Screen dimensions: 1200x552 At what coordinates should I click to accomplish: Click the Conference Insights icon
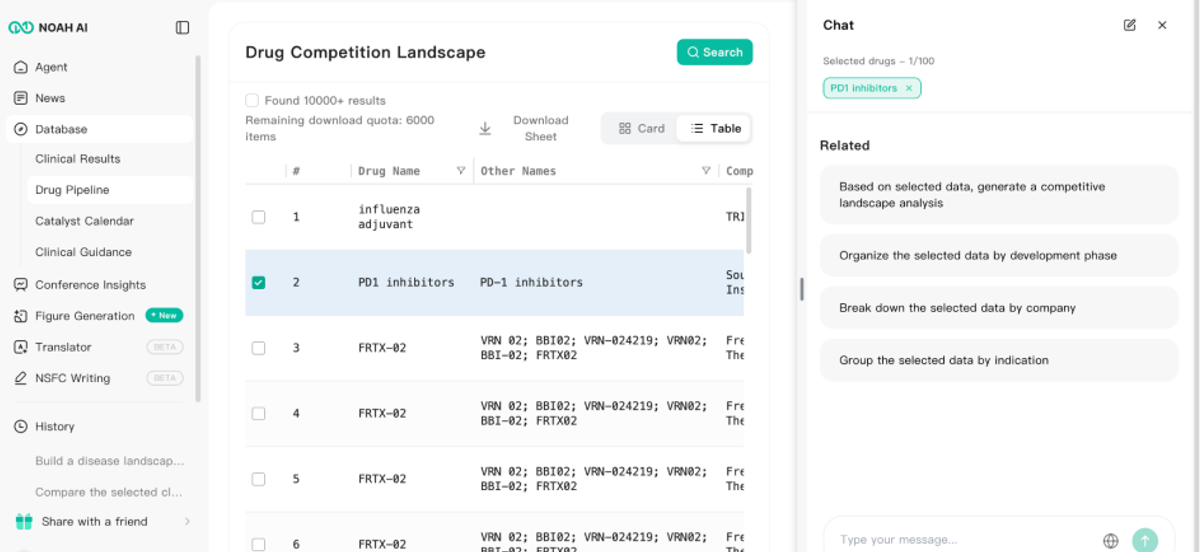tap(21, 285)
